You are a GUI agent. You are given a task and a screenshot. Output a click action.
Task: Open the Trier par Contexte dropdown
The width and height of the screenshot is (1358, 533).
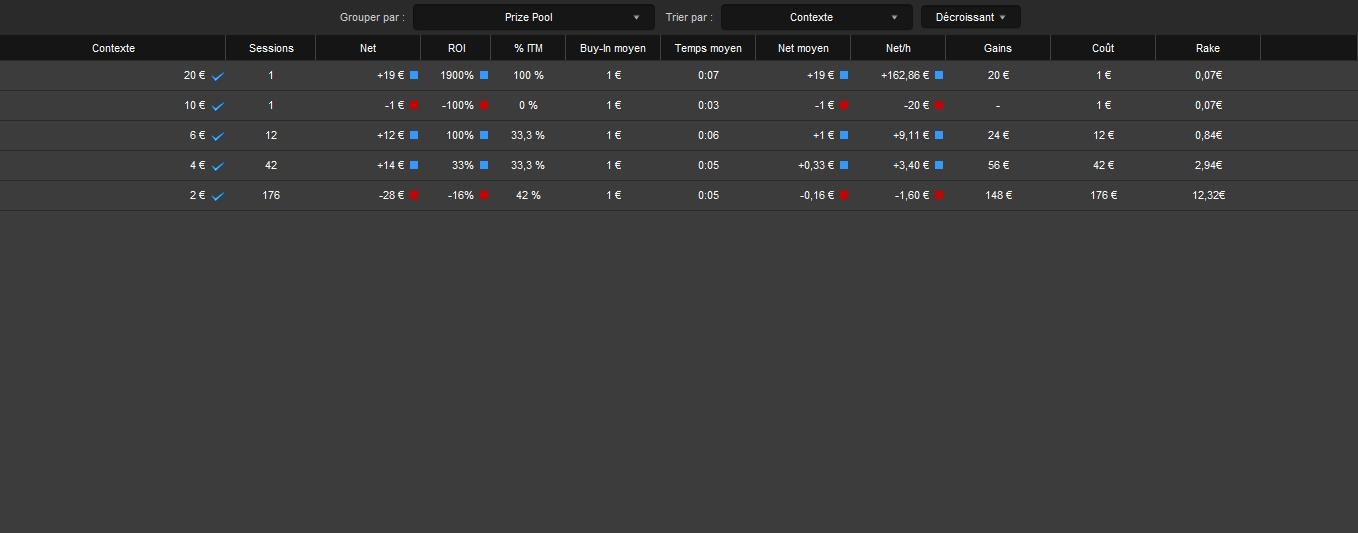coord(817,17)
